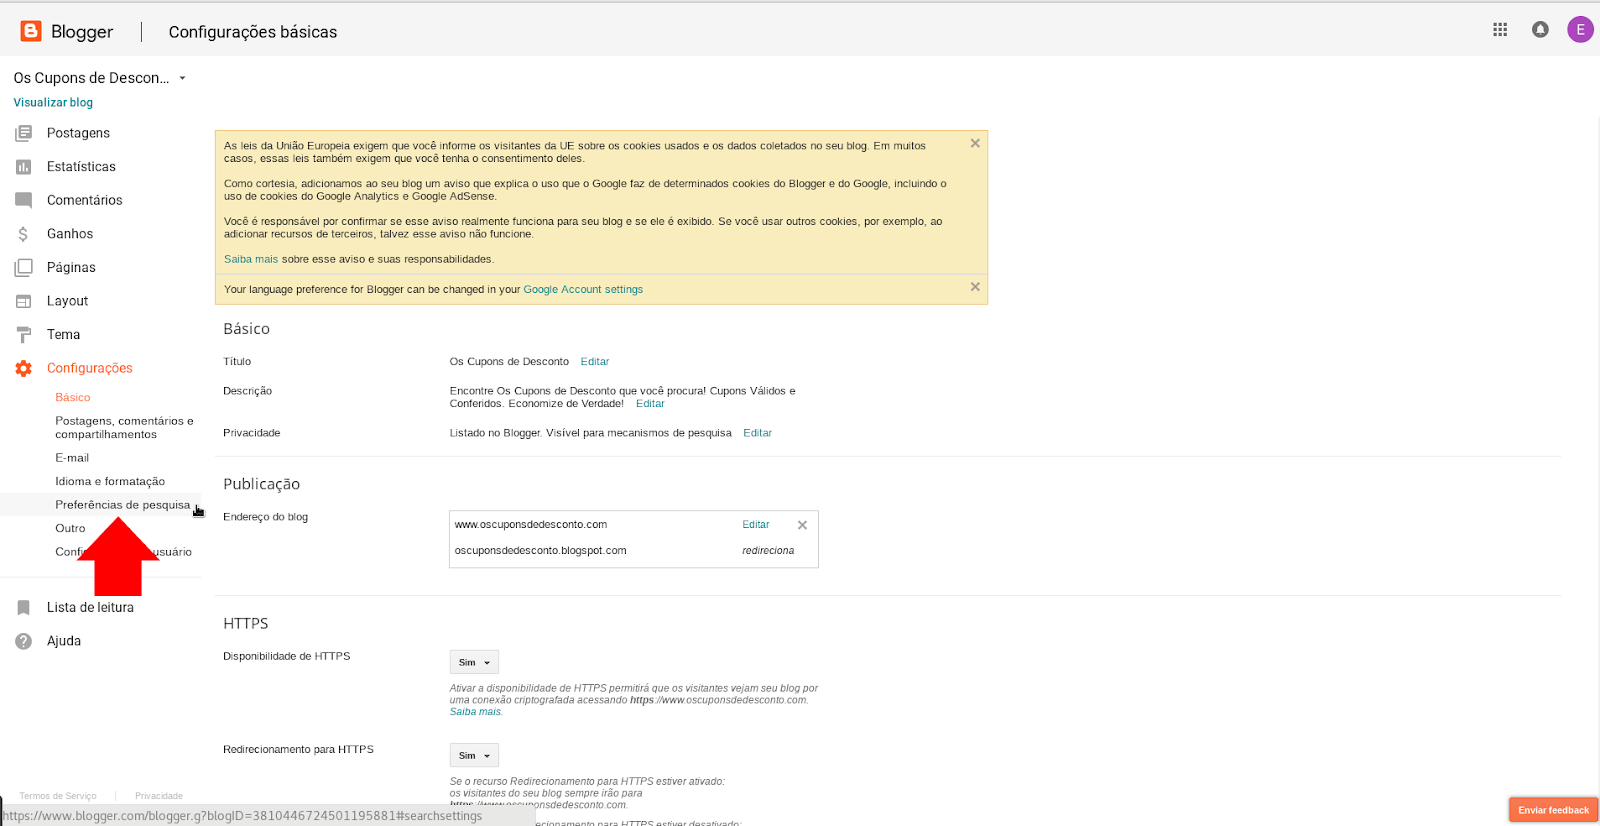The height and width of the screenshot is (826, 1600).
Task: Expand the blog selector dropdown arrow
Action: (182, 78)
